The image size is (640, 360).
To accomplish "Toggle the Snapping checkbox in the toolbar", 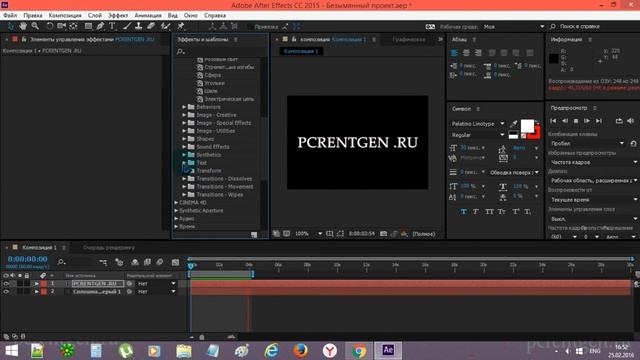I will (250, 27).
